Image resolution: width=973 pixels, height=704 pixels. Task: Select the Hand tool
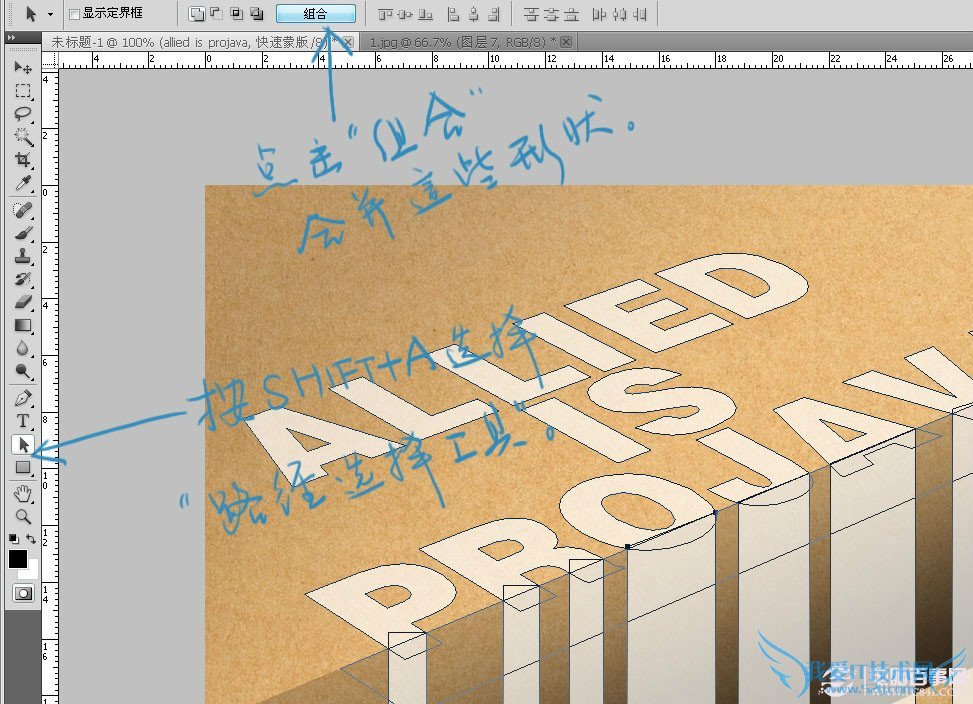pyautogui.click(x=23, y=494)
